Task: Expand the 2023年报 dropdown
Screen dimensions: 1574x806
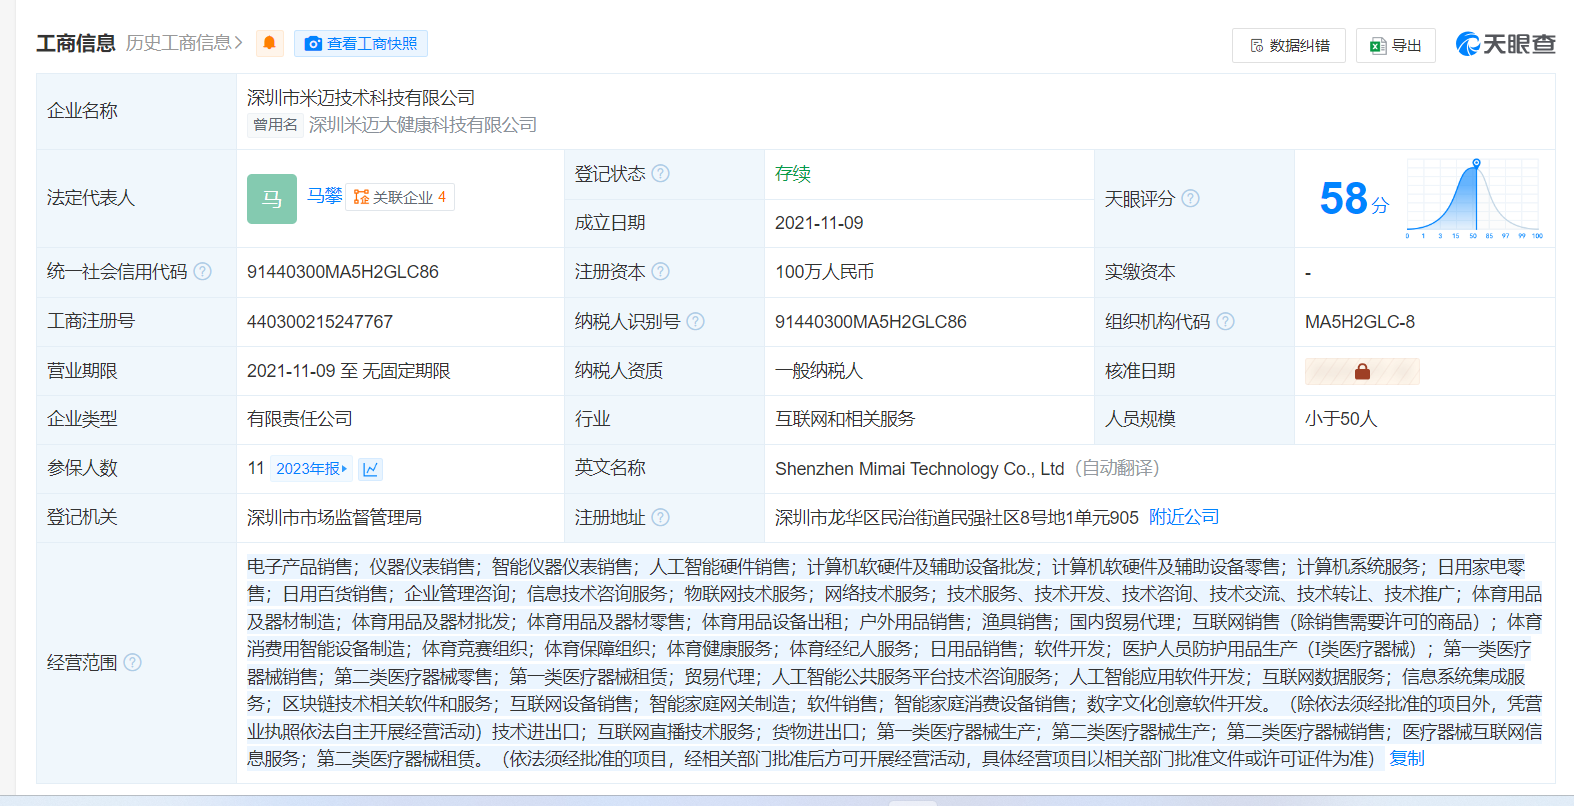Action: [311, 468]
